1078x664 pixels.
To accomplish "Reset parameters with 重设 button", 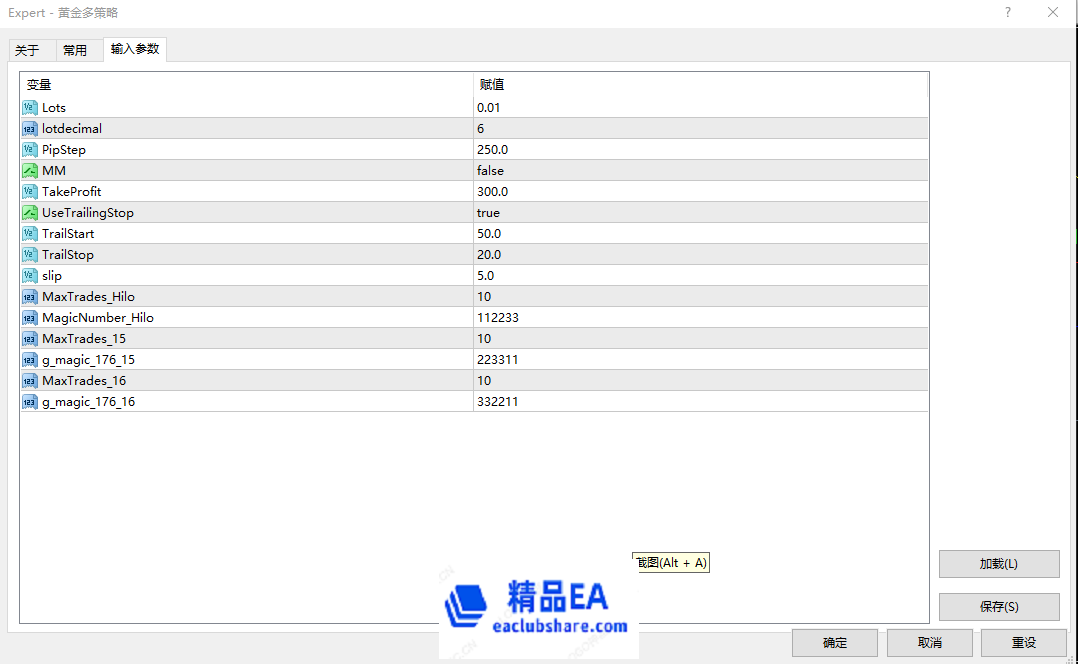I will tap(1024, 643).
